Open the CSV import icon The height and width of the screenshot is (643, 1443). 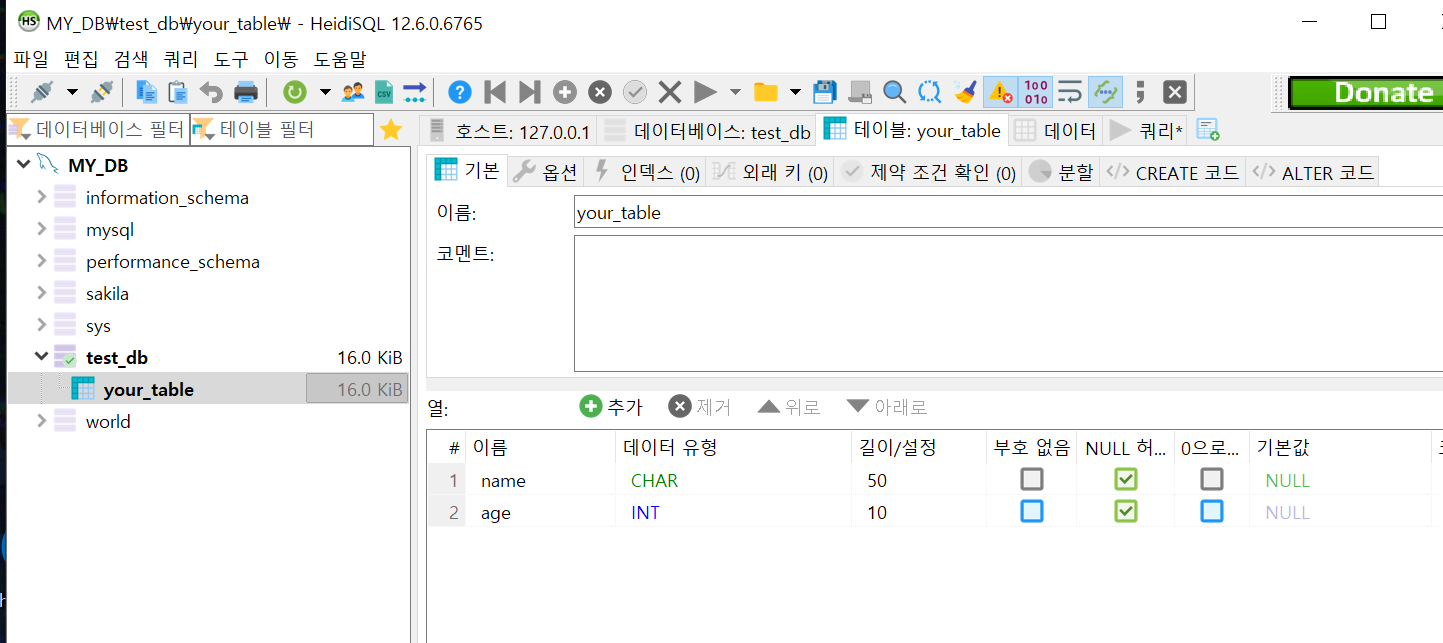[x=384, y=93]
